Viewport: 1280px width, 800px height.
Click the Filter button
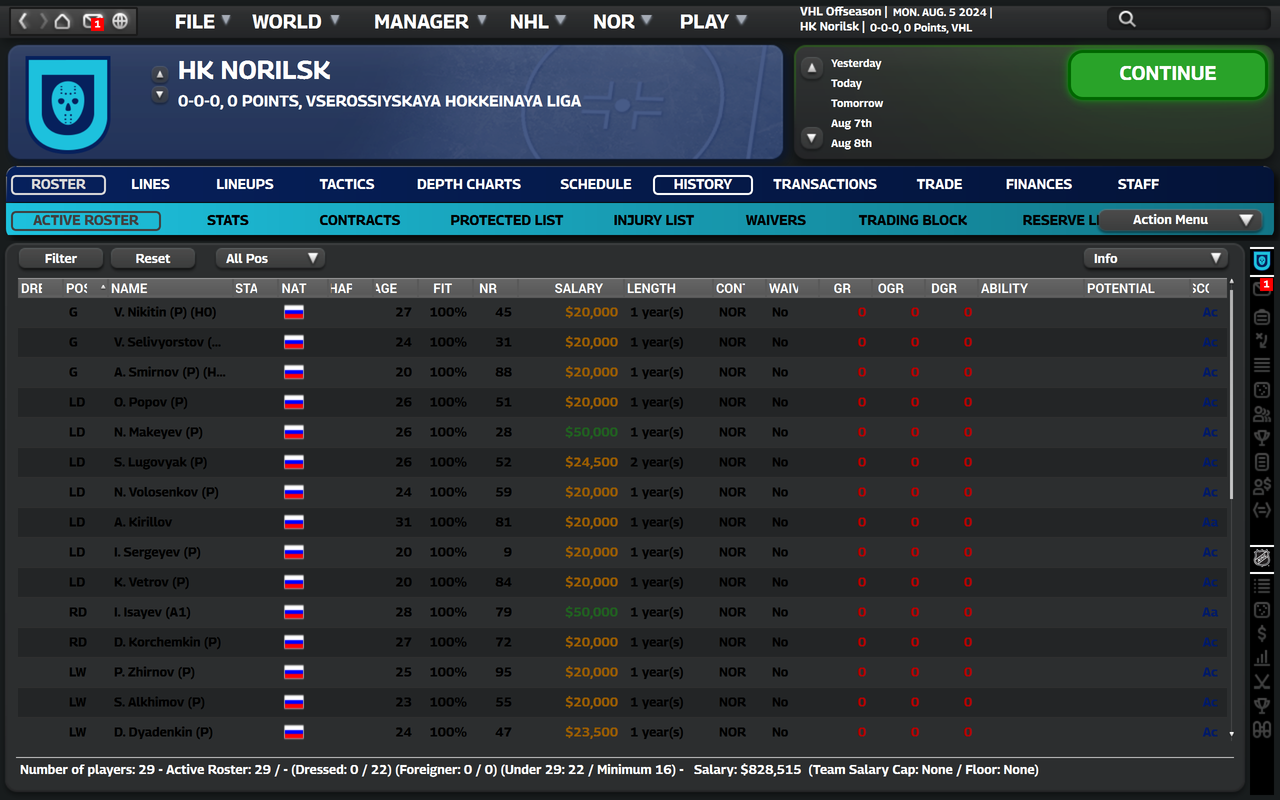click(61, 258)
